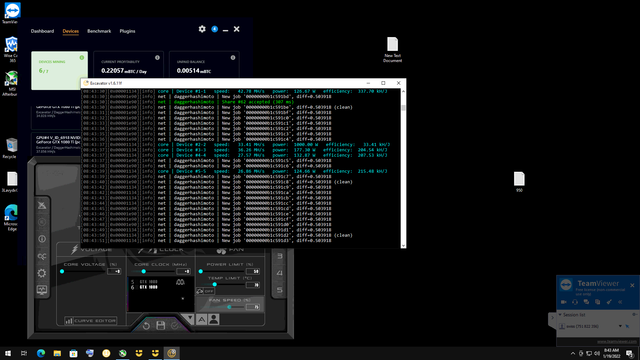Open Windows Start menu

tap(8, 353)
